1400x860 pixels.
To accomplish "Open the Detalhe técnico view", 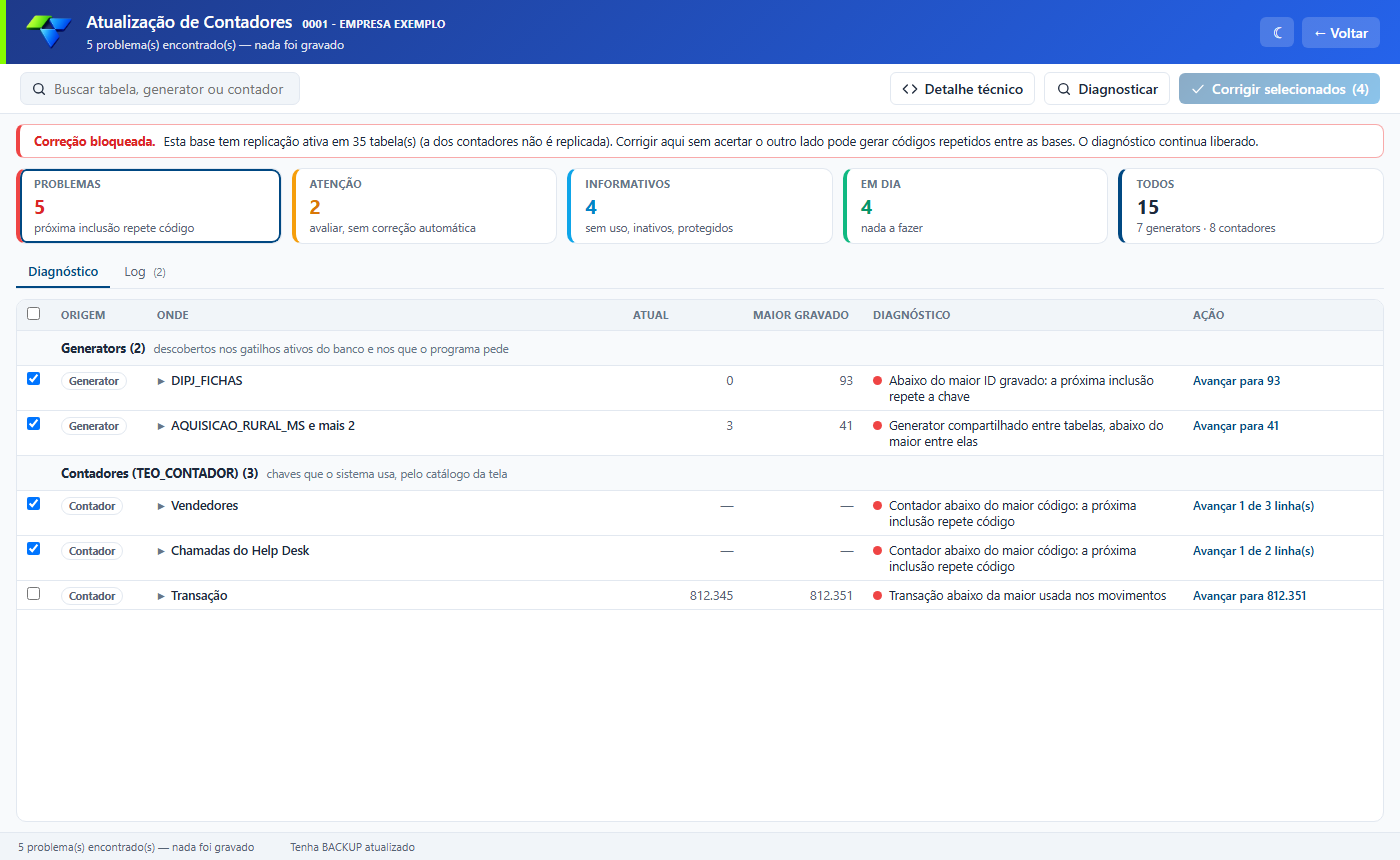I will (x=962, y=89).
